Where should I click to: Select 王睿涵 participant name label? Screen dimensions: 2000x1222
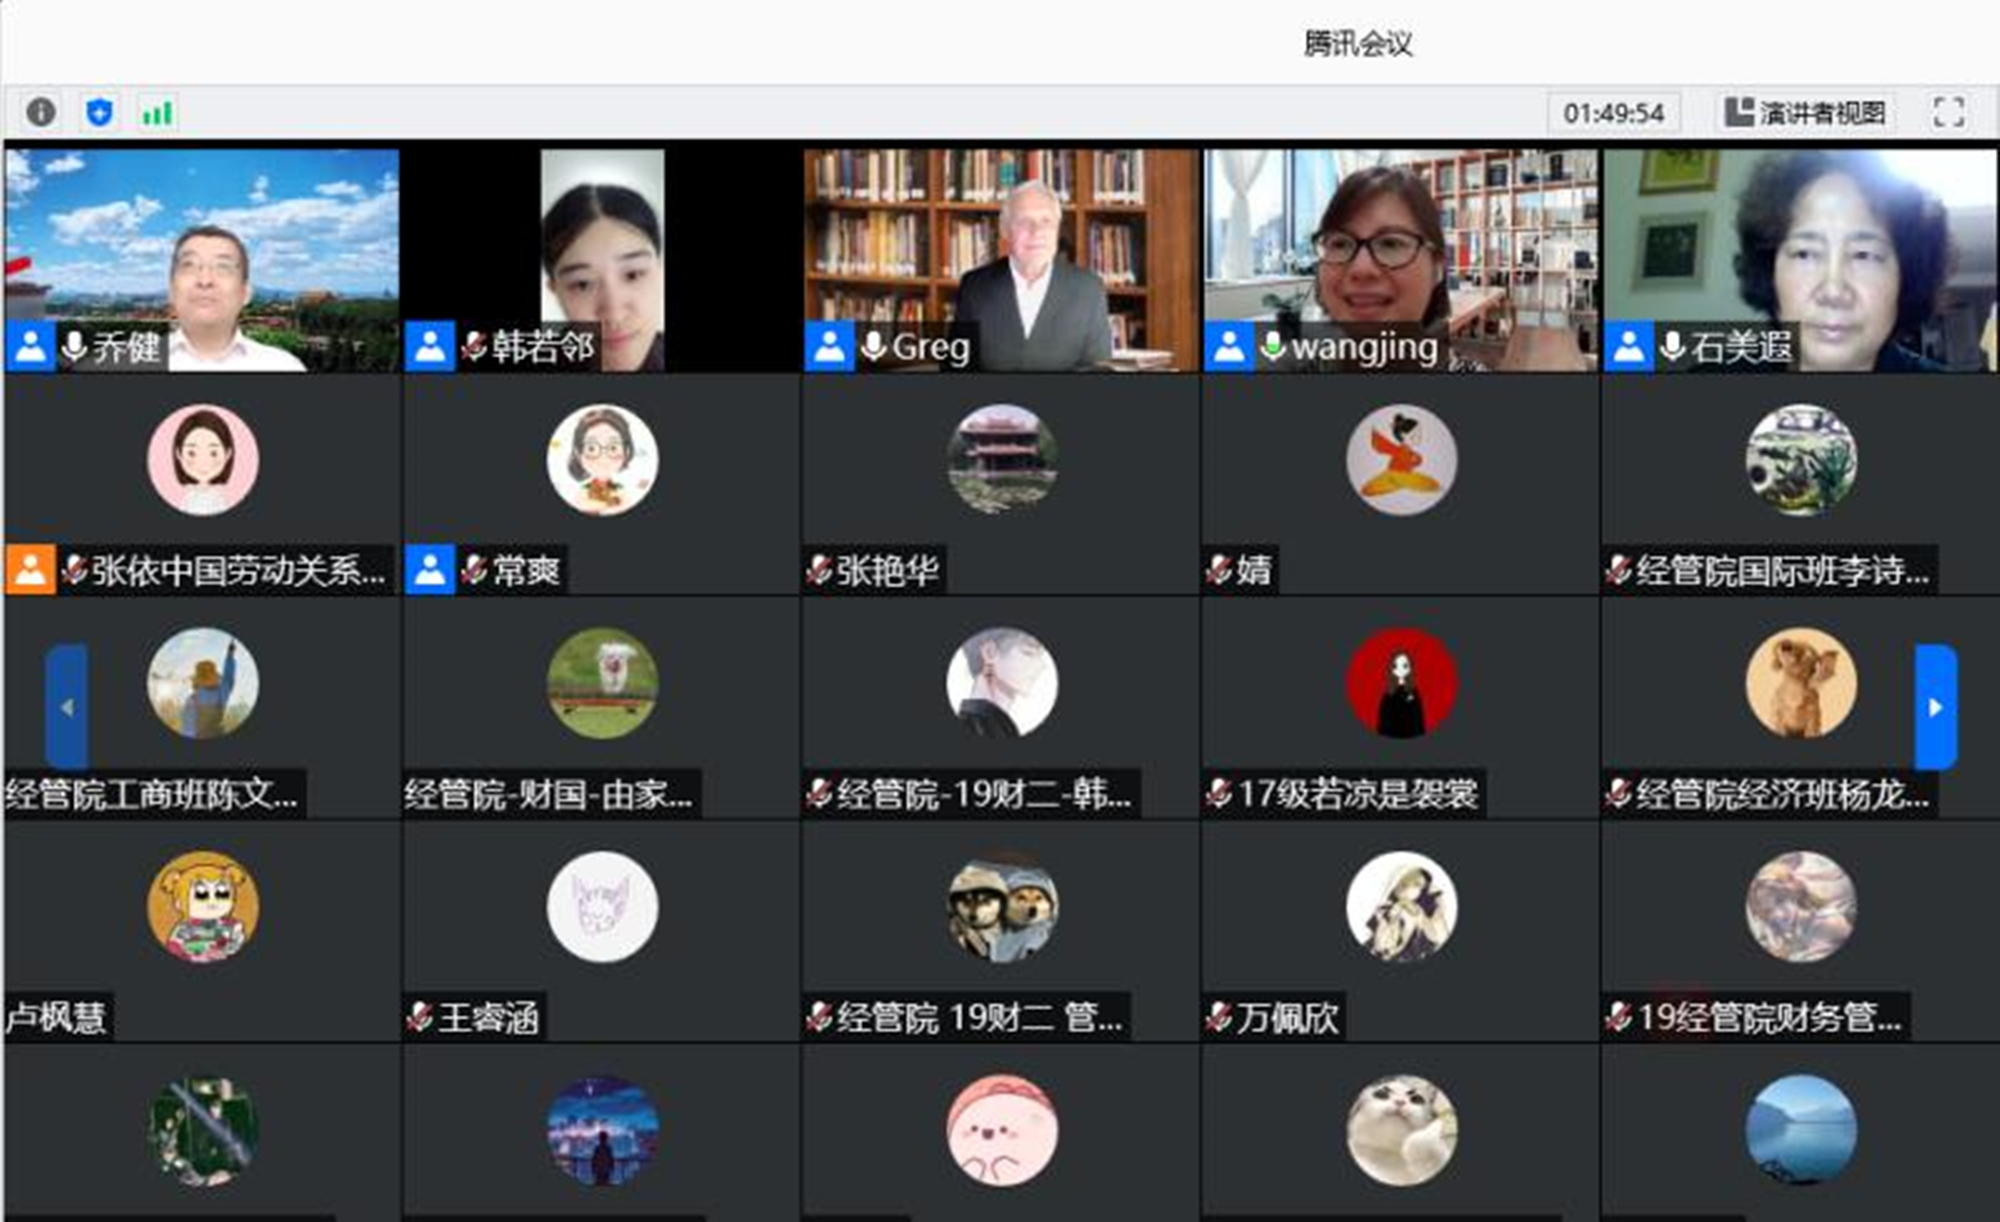coord(488,1018)
